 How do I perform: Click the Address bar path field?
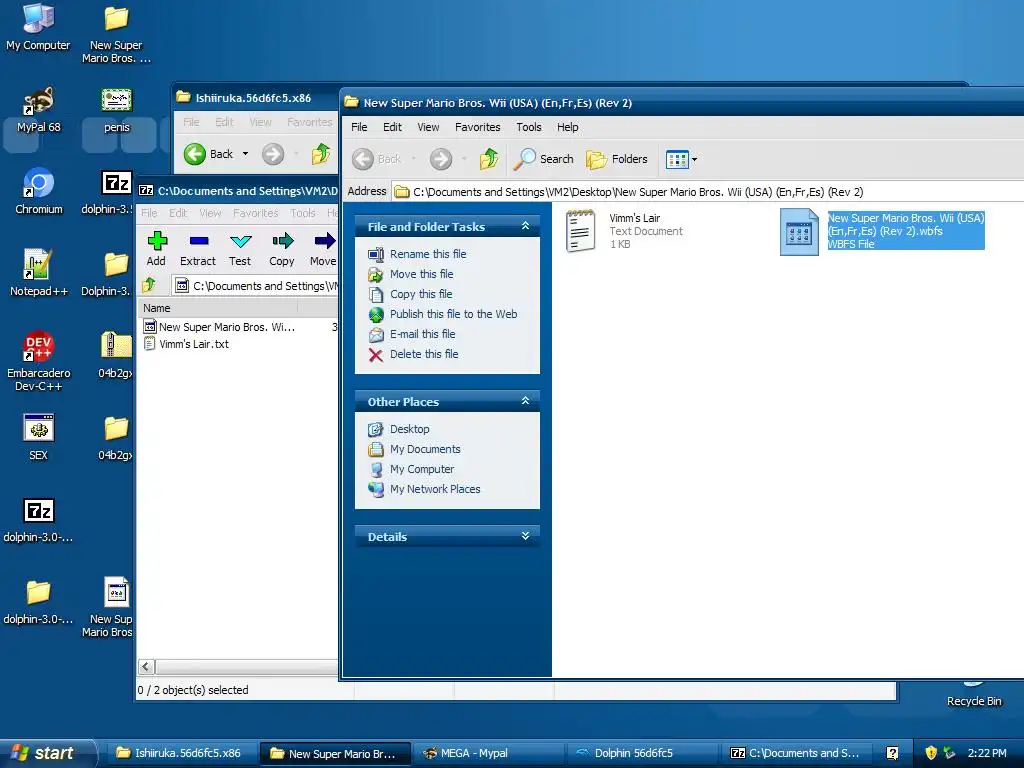(x=708, y=191)
